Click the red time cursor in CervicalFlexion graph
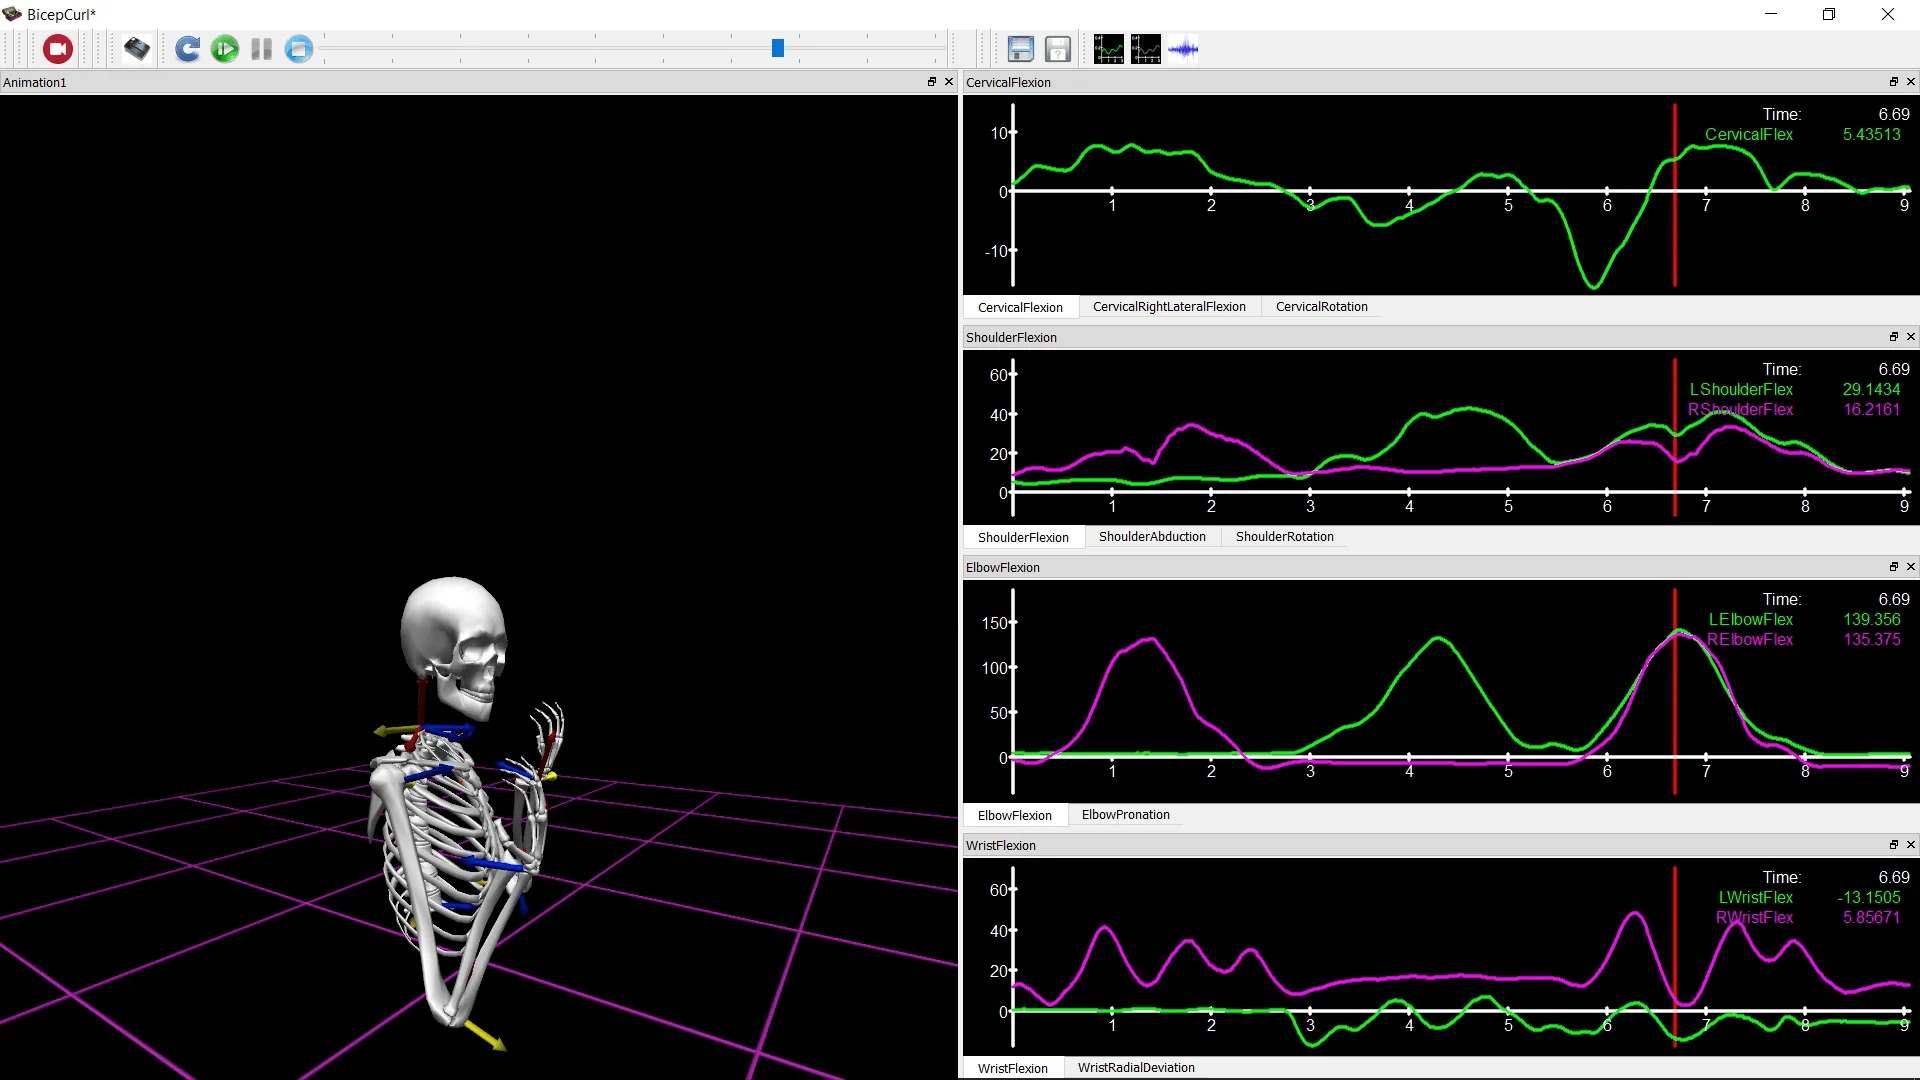This screenshot has width=1920, height=1080. pos(1674,195)
